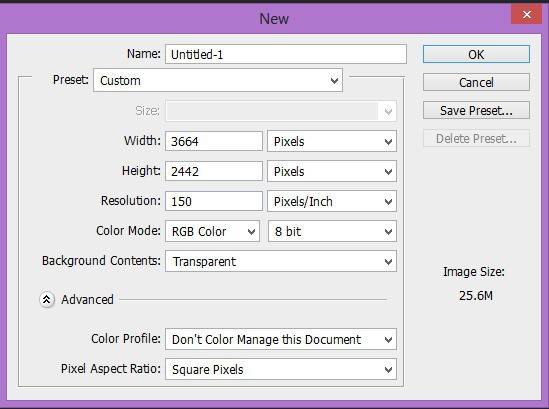Click OK to create the document
Screen dimensions: 549x409
(x=476, y=54)
